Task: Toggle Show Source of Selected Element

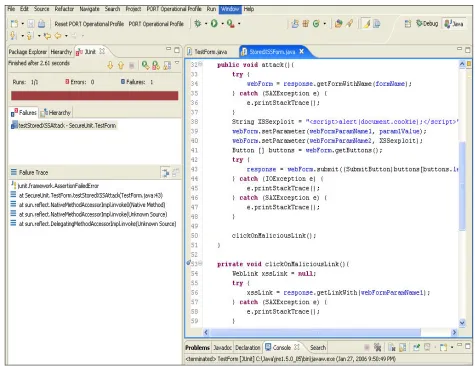Action: [377, 24]
